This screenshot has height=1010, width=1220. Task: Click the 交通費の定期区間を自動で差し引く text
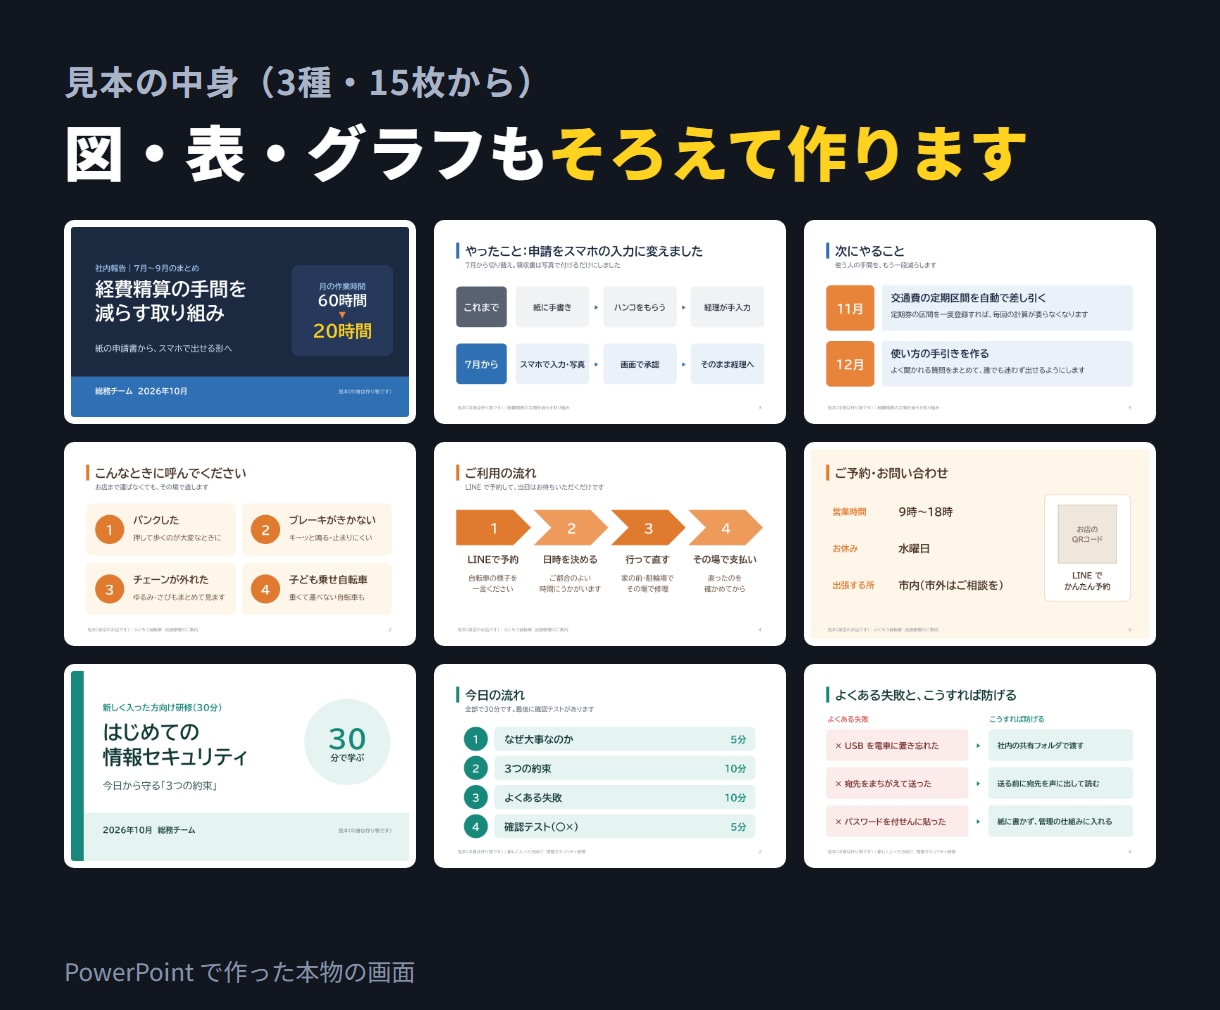pyautogui.click(x=968, y=298)
